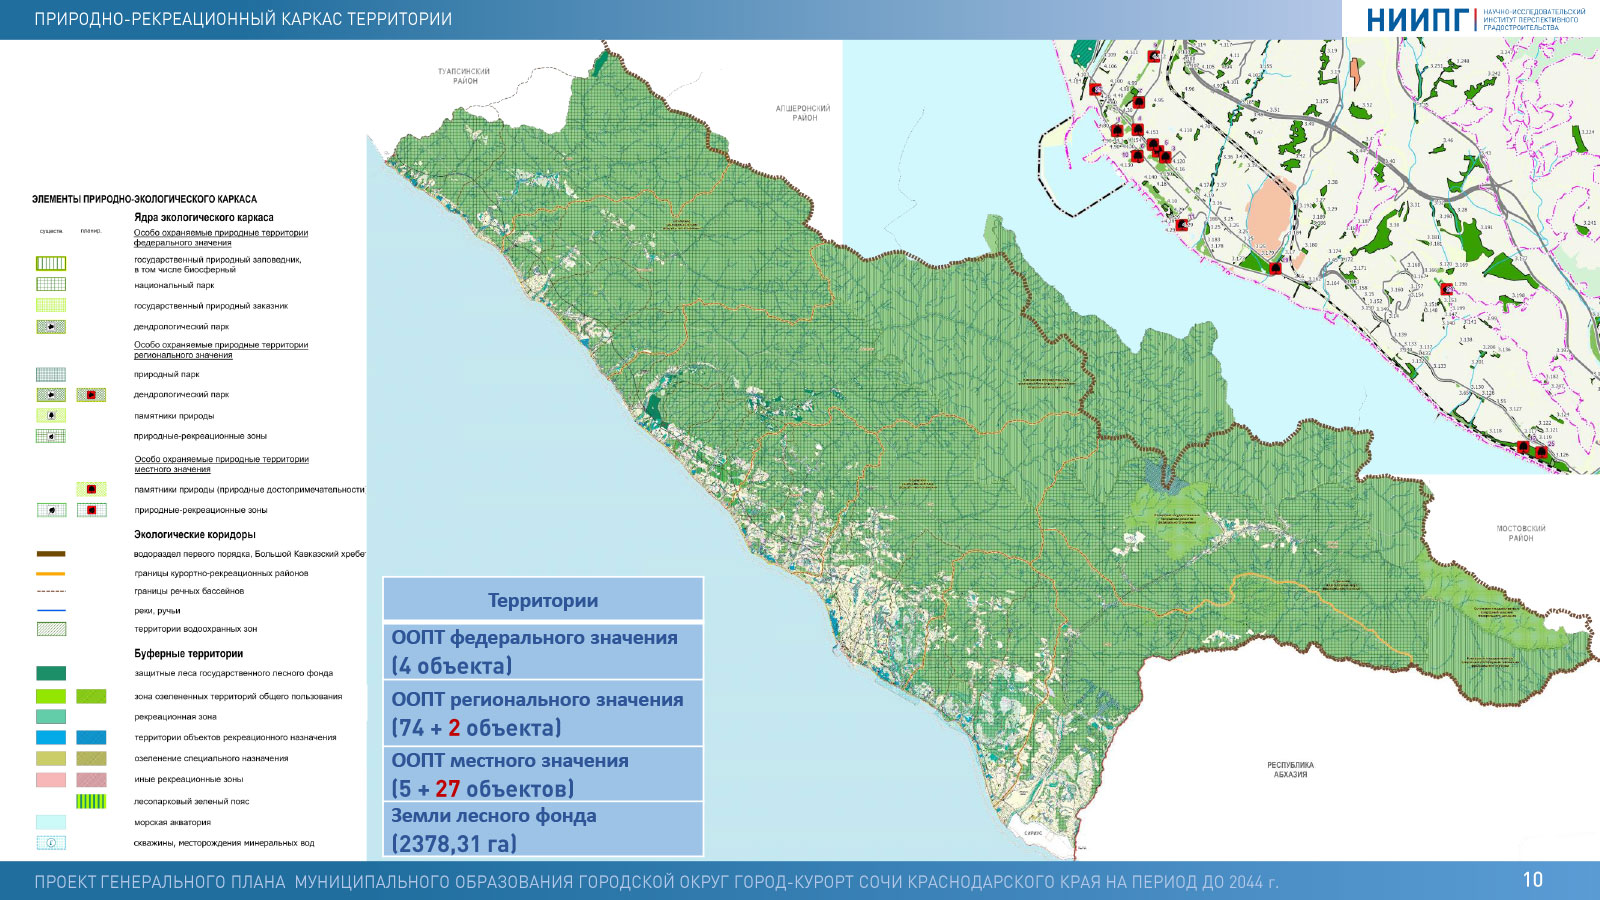The image size is (1600, 900).
Task: Click underlined regional significance protected areas heading
Action: (x=221, y=350)
